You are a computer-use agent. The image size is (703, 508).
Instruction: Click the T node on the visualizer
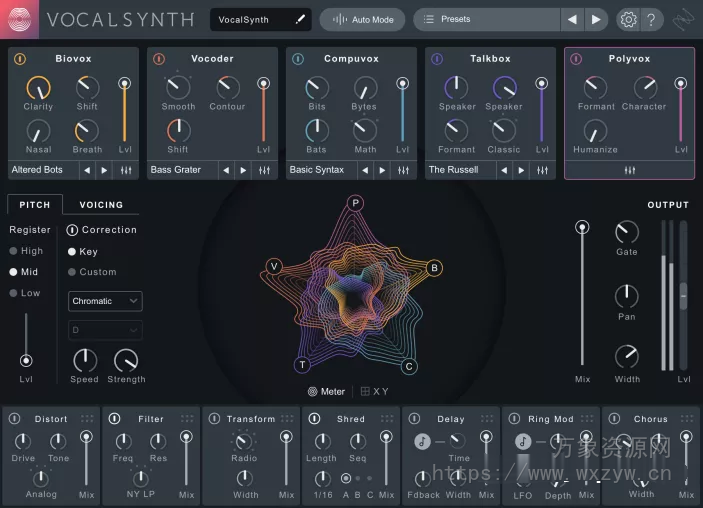[302, 365]
